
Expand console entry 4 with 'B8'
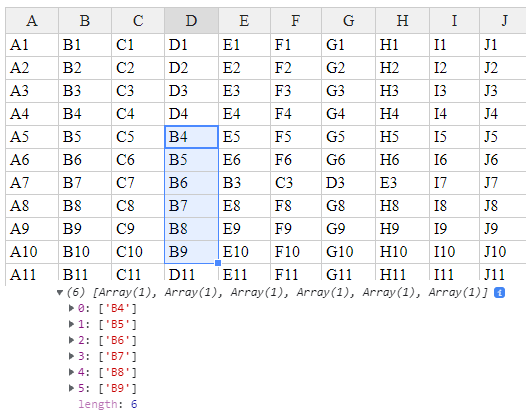pos(71,372)
